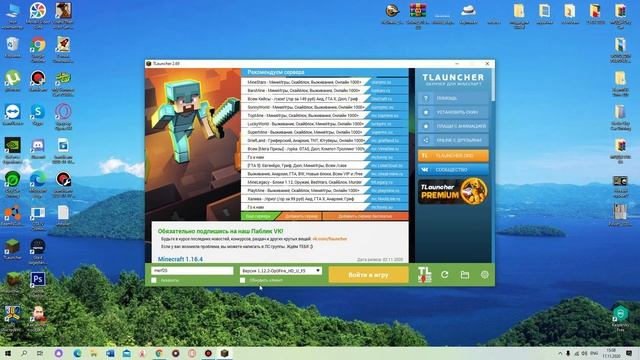Viewport: 640px width, 360px height.
Task: Select the Opera GX desktop shortcut
Action: coord(63,117)
